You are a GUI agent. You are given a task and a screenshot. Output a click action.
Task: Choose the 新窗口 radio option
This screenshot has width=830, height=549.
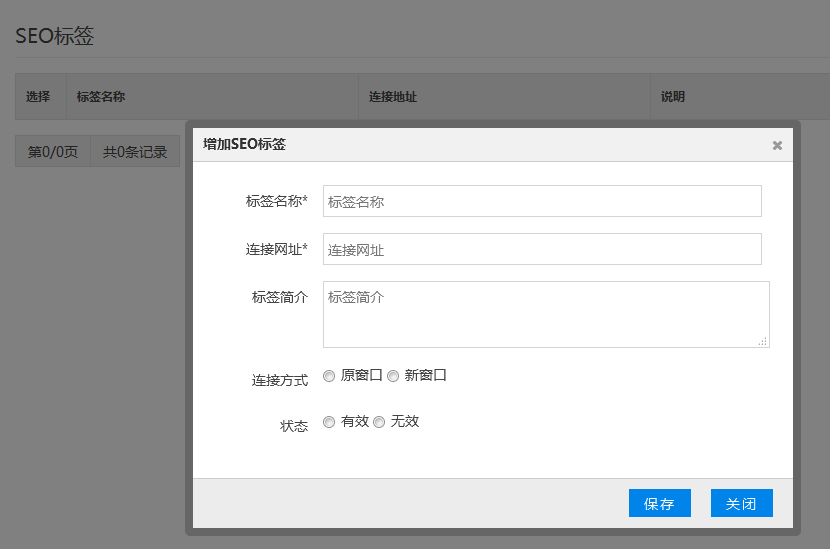[393, 376]
